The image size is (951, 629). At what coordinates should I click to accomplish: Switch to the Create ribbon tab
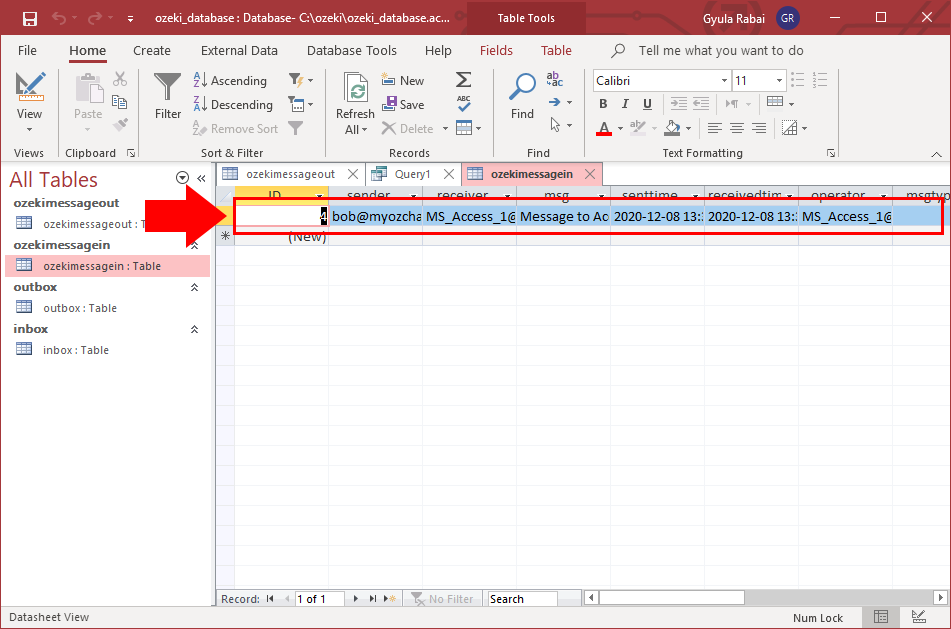point(151,50)
